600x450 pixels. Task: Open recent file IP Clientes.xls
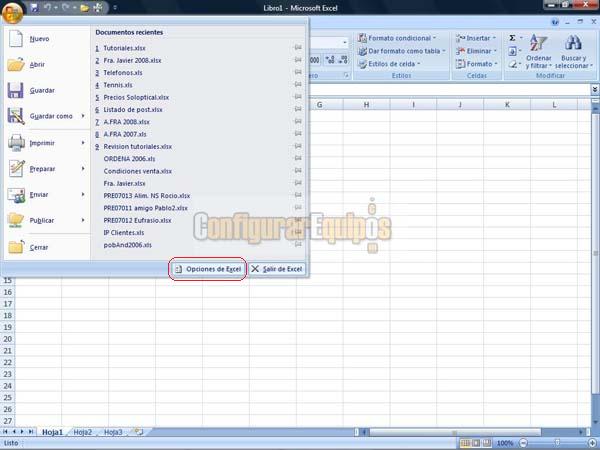pyautogui.click(x=124, y=233)
